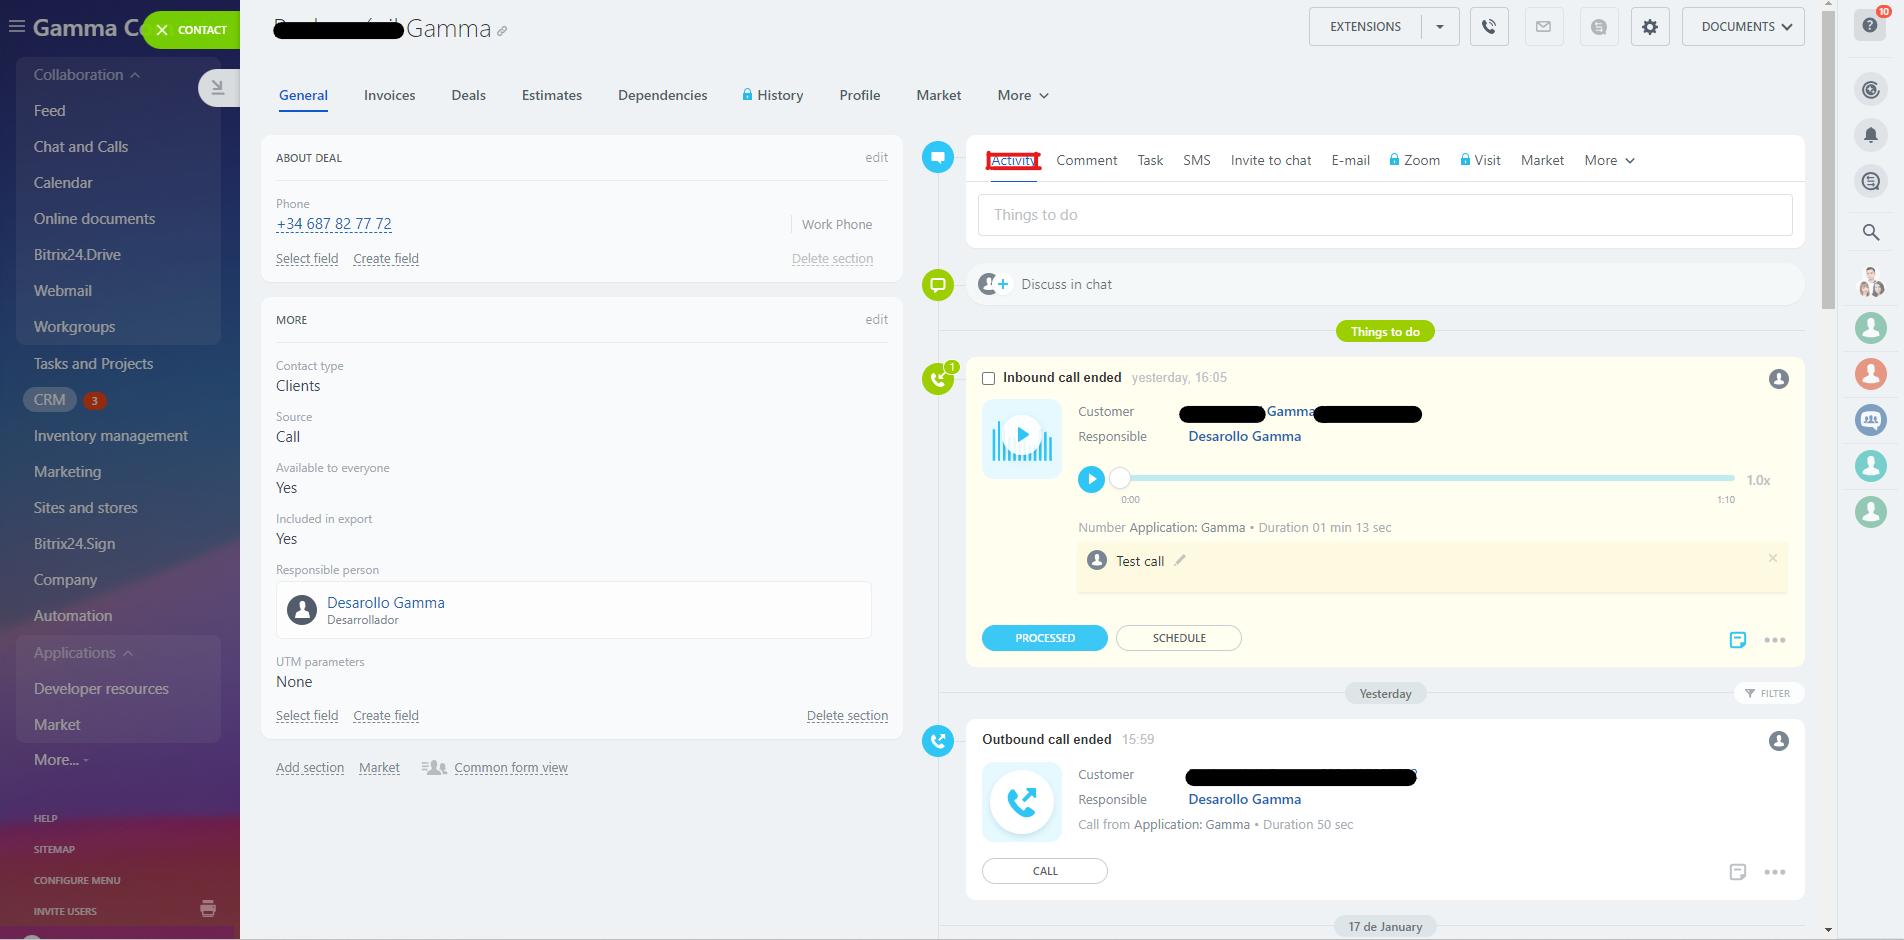The height and width of the screenshot is (940, 1904).
Task: Add participants via the Discuss in chat icon
Action: pyautogui.click(x=994, y=284)
